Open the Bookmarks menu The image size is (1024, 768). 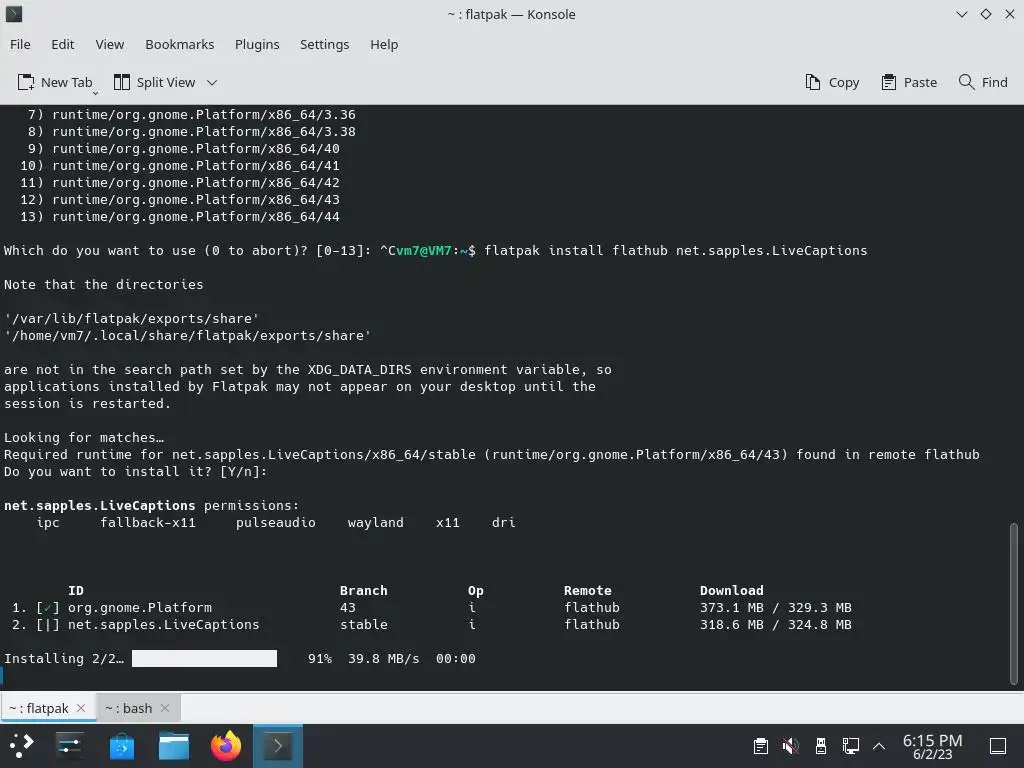tap(180, 44)
